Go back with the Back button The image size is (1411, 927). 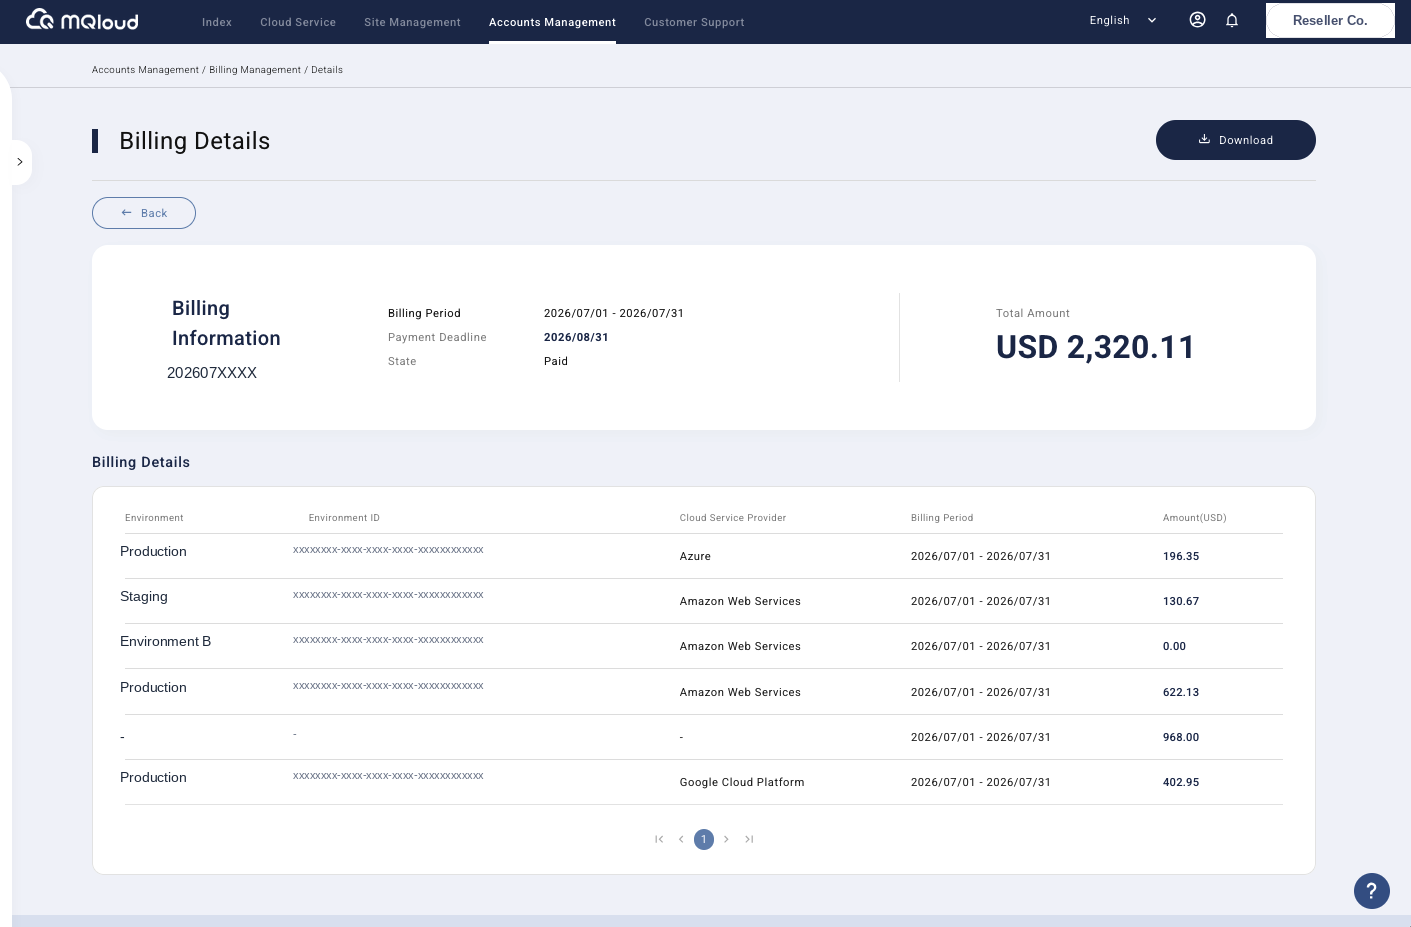(x=144, y=213)
